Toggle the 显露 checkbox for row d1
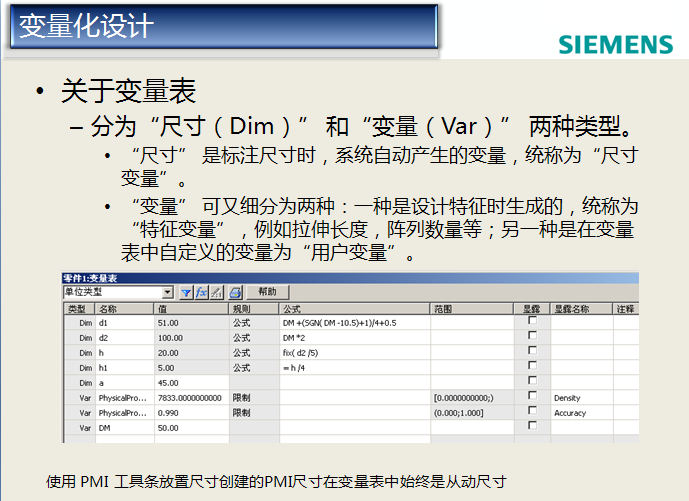The height and width of the screenshot is (501, 689). tap(532, 321)
